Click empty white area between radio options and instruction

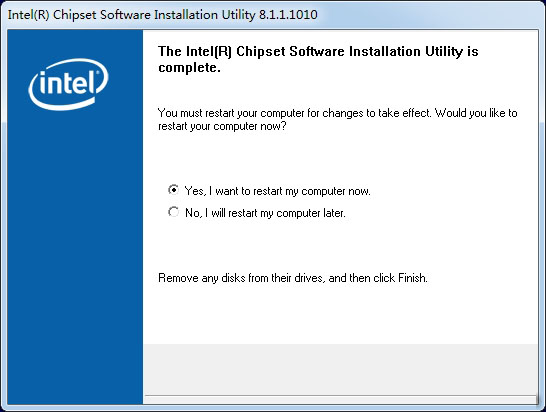[x=341, y=246]
